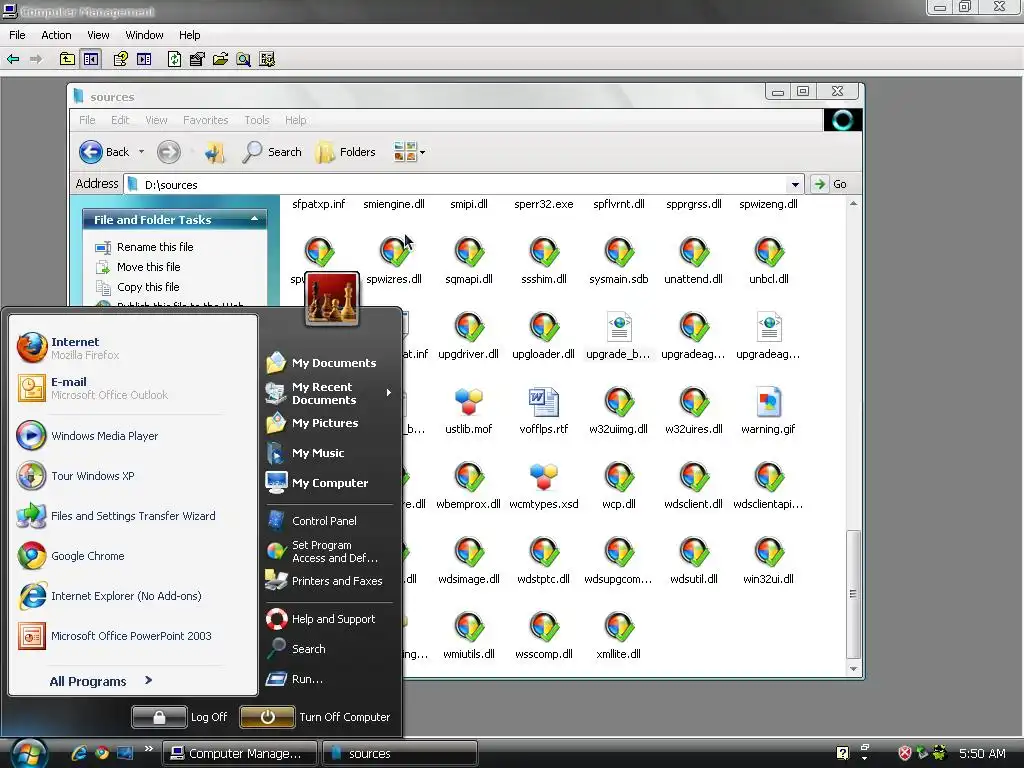Click the Go button beside address bar

click(x=831, y=184)
